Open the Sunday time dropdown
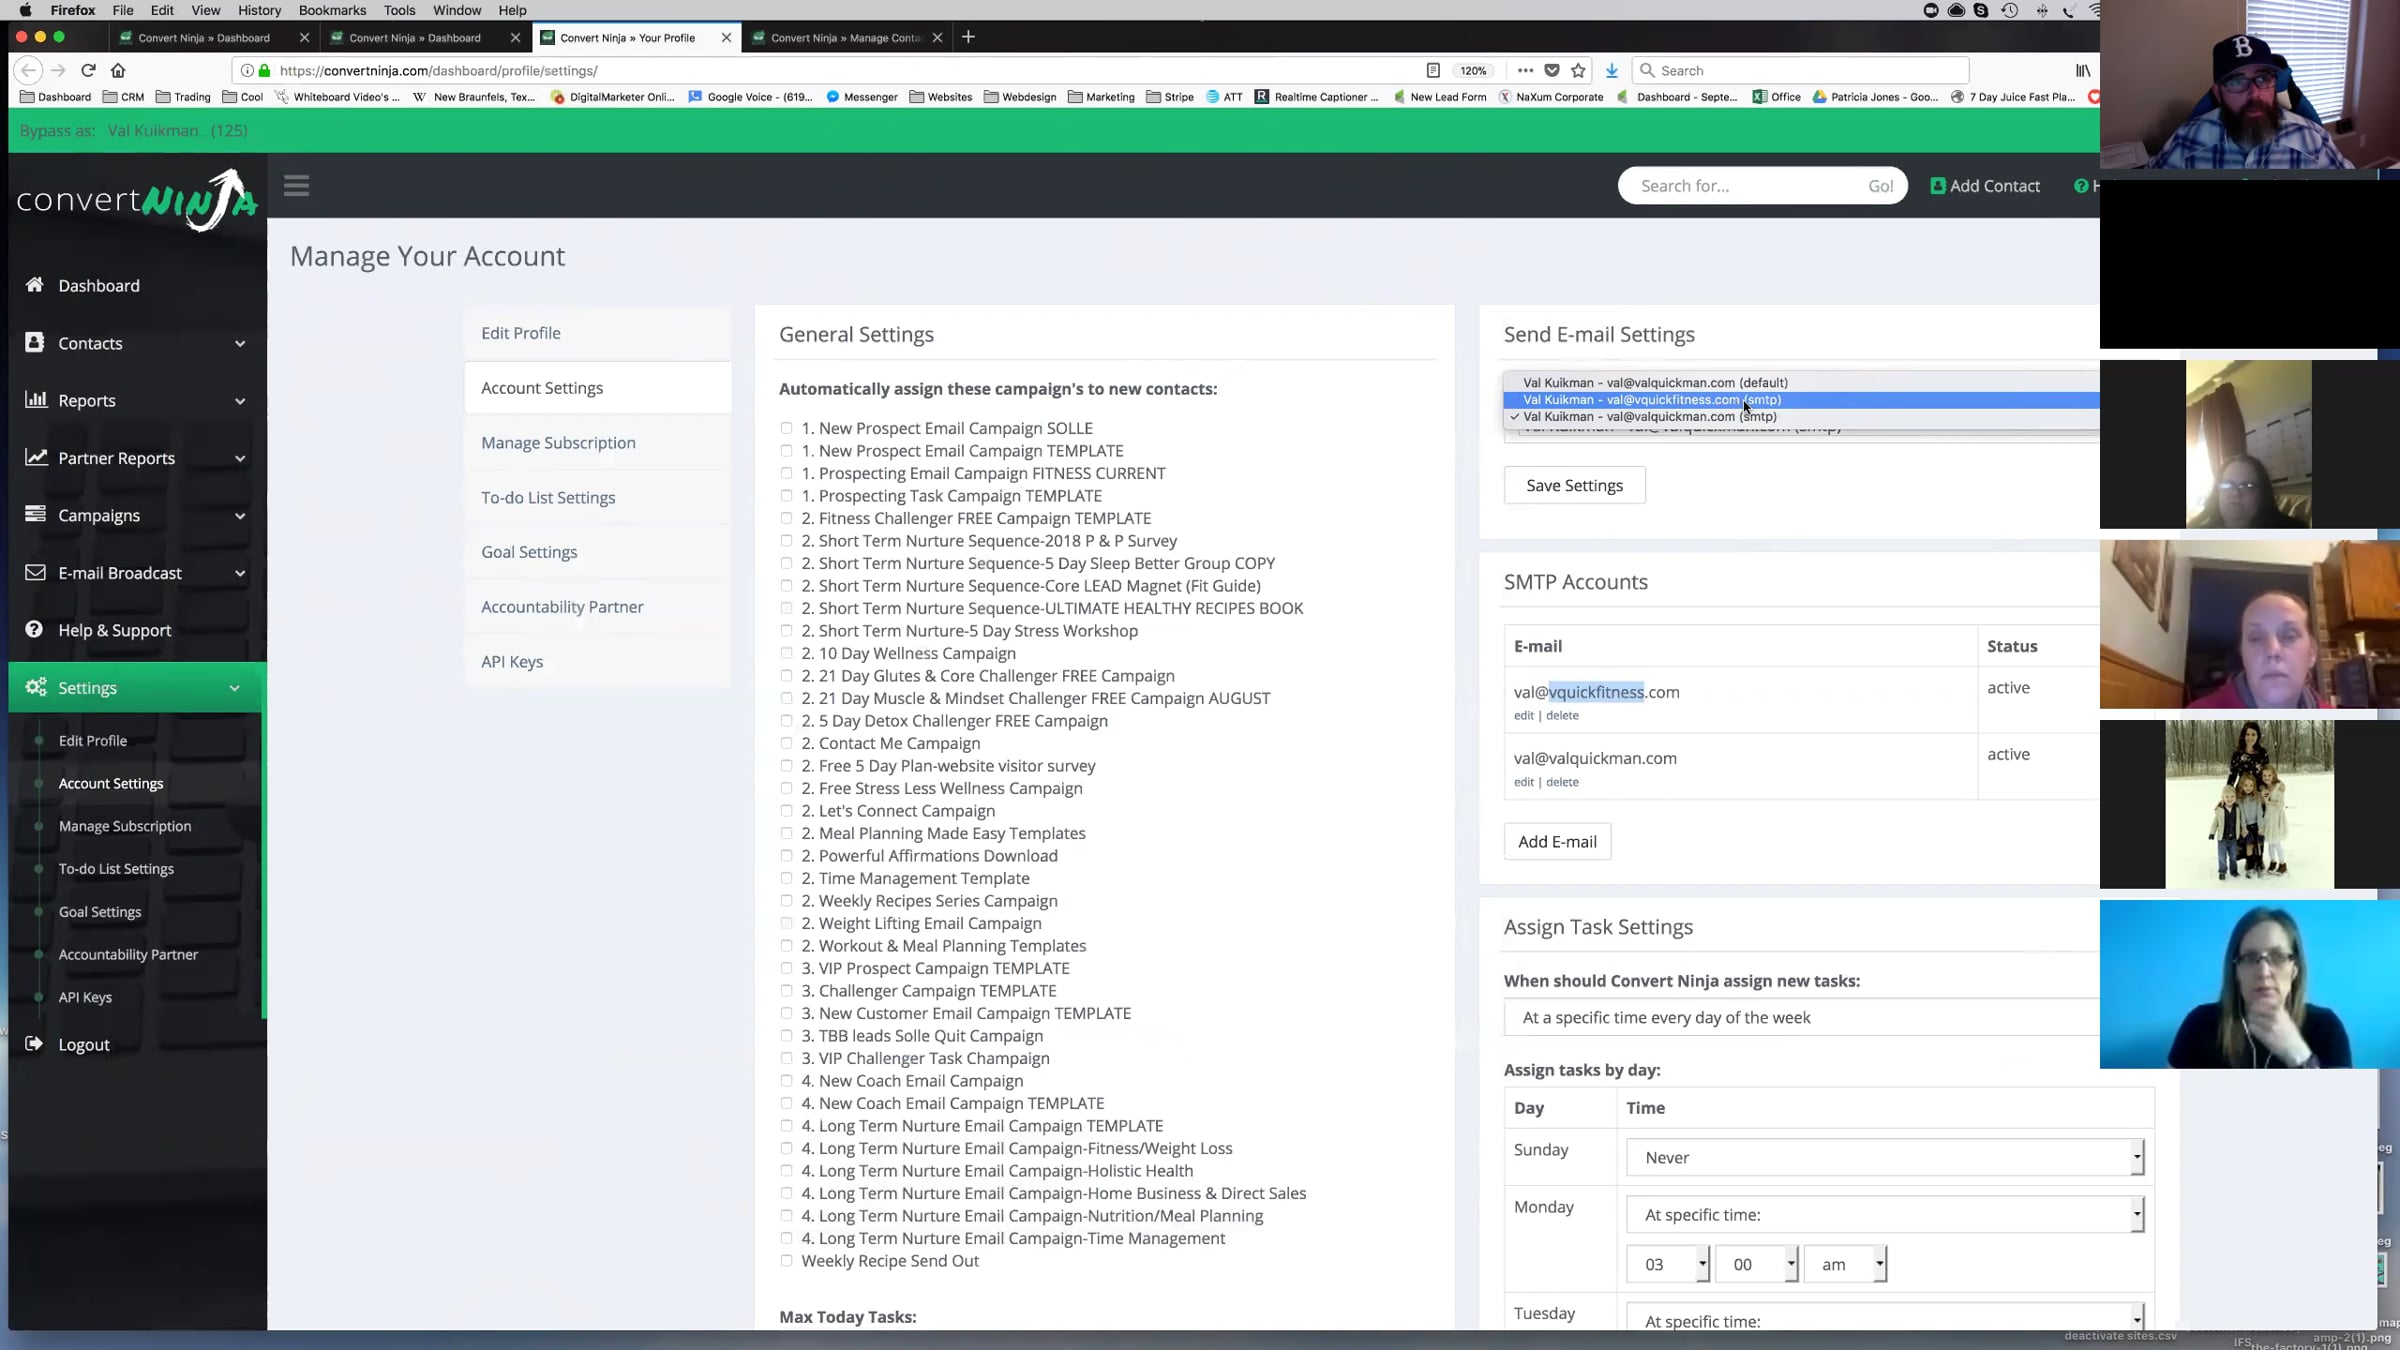 click(x=1884, y=1157)
